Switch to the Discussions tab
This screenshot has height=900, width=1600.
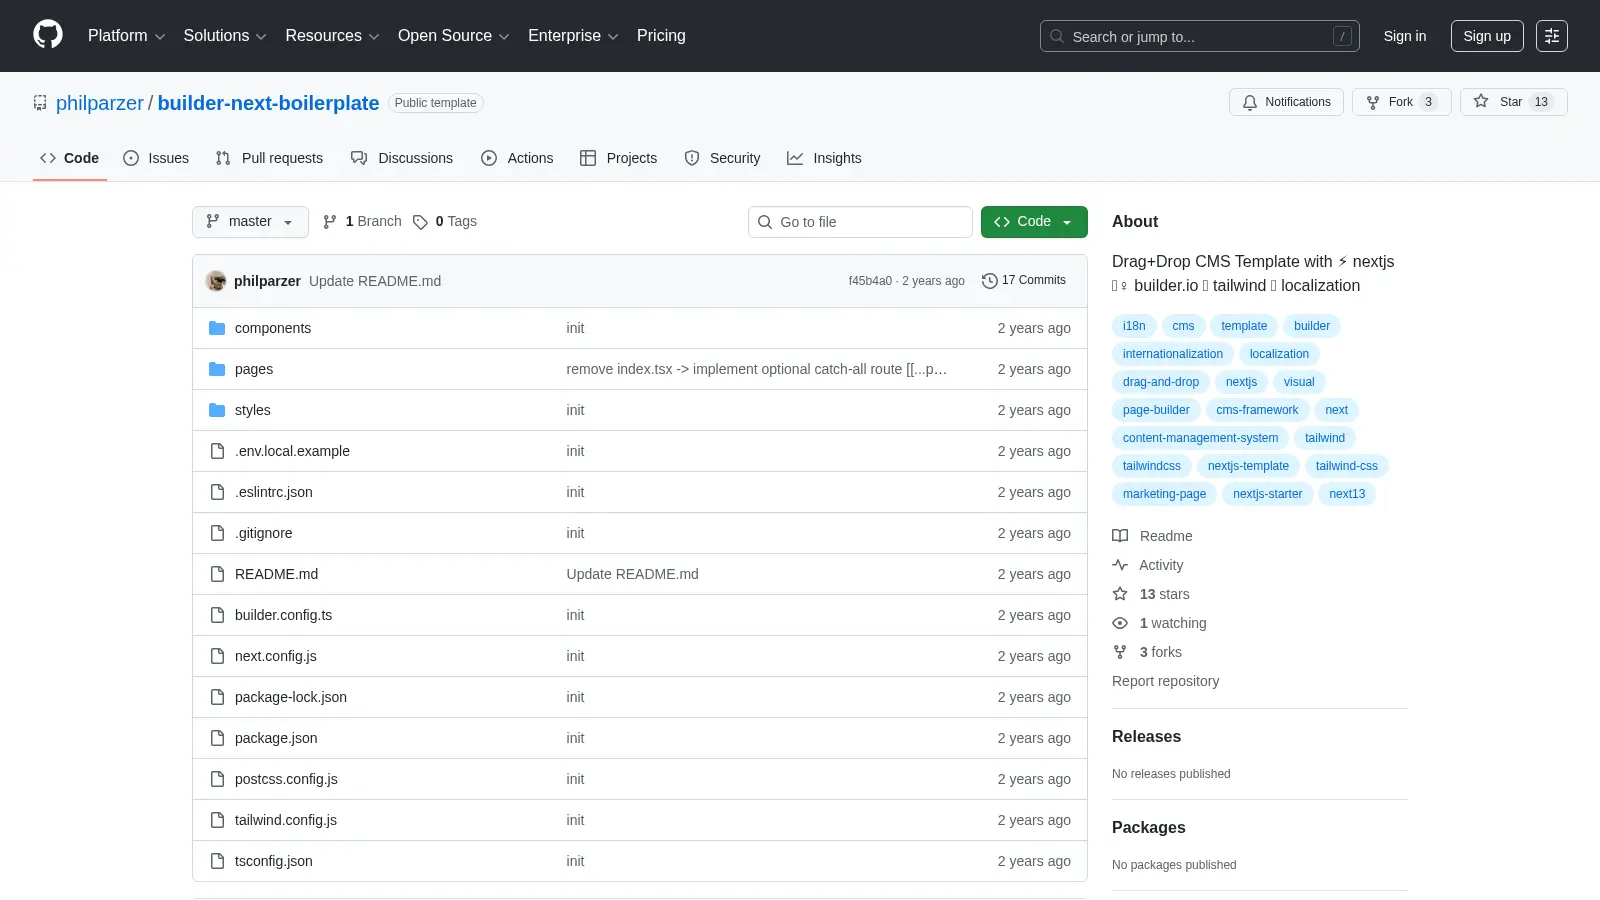pos(402,158)
